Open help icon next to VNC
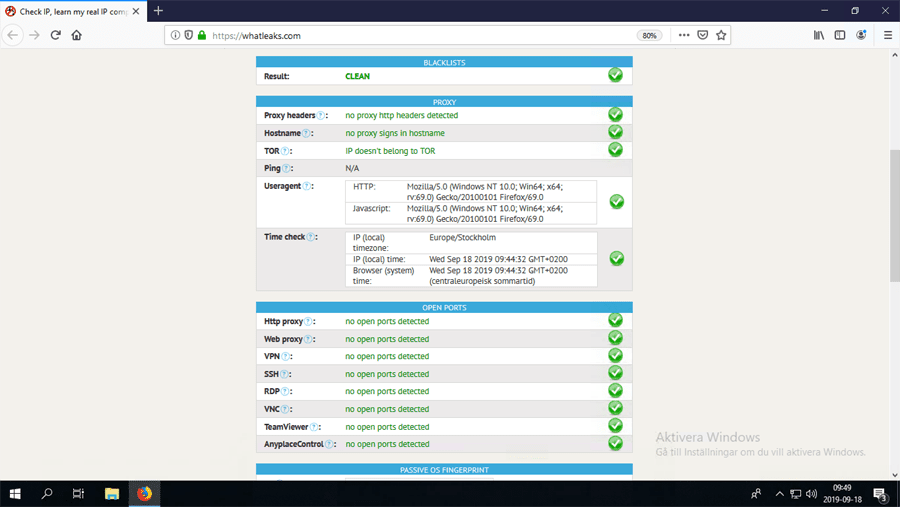This screenshot has width=900, height=507. click(x=285, y=409)
